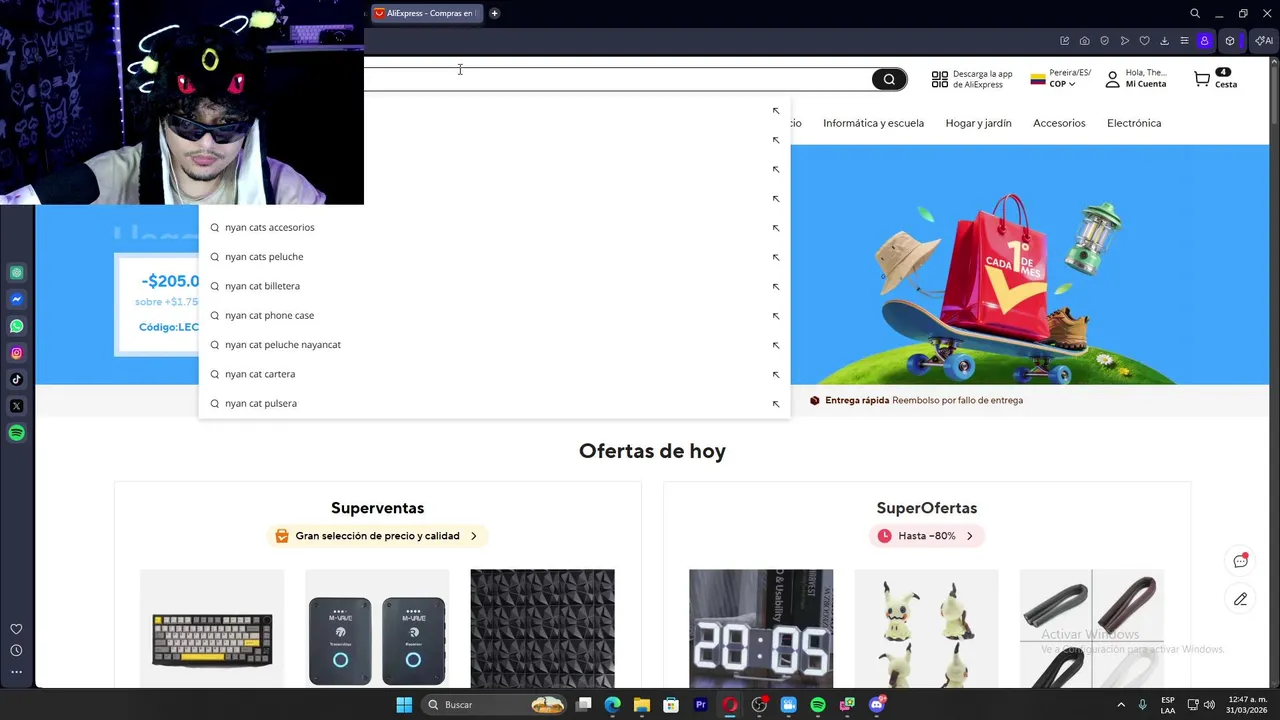This screenshot has width=1280, height=720.
Task: Open WhatsApp in the sidebar
Action: coord(17,326)
